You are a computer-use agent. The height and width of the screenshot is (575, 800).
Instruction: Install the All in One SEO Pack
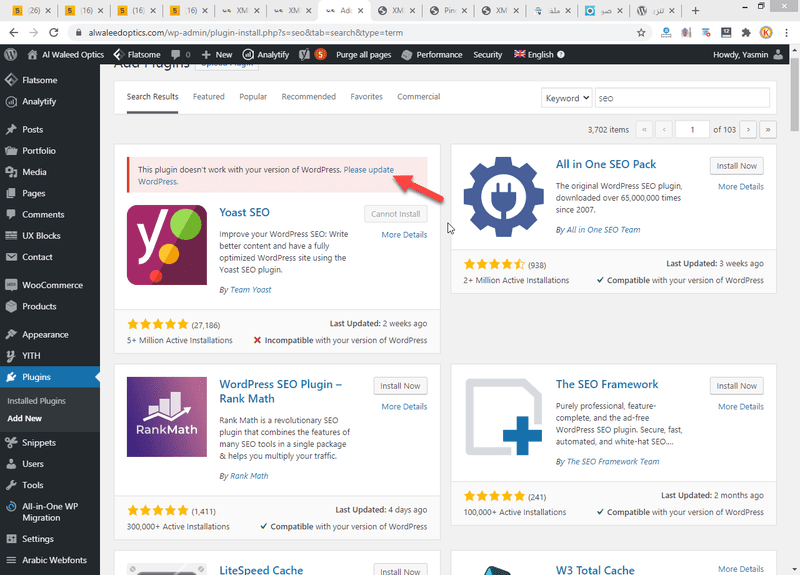click(736, 166)
